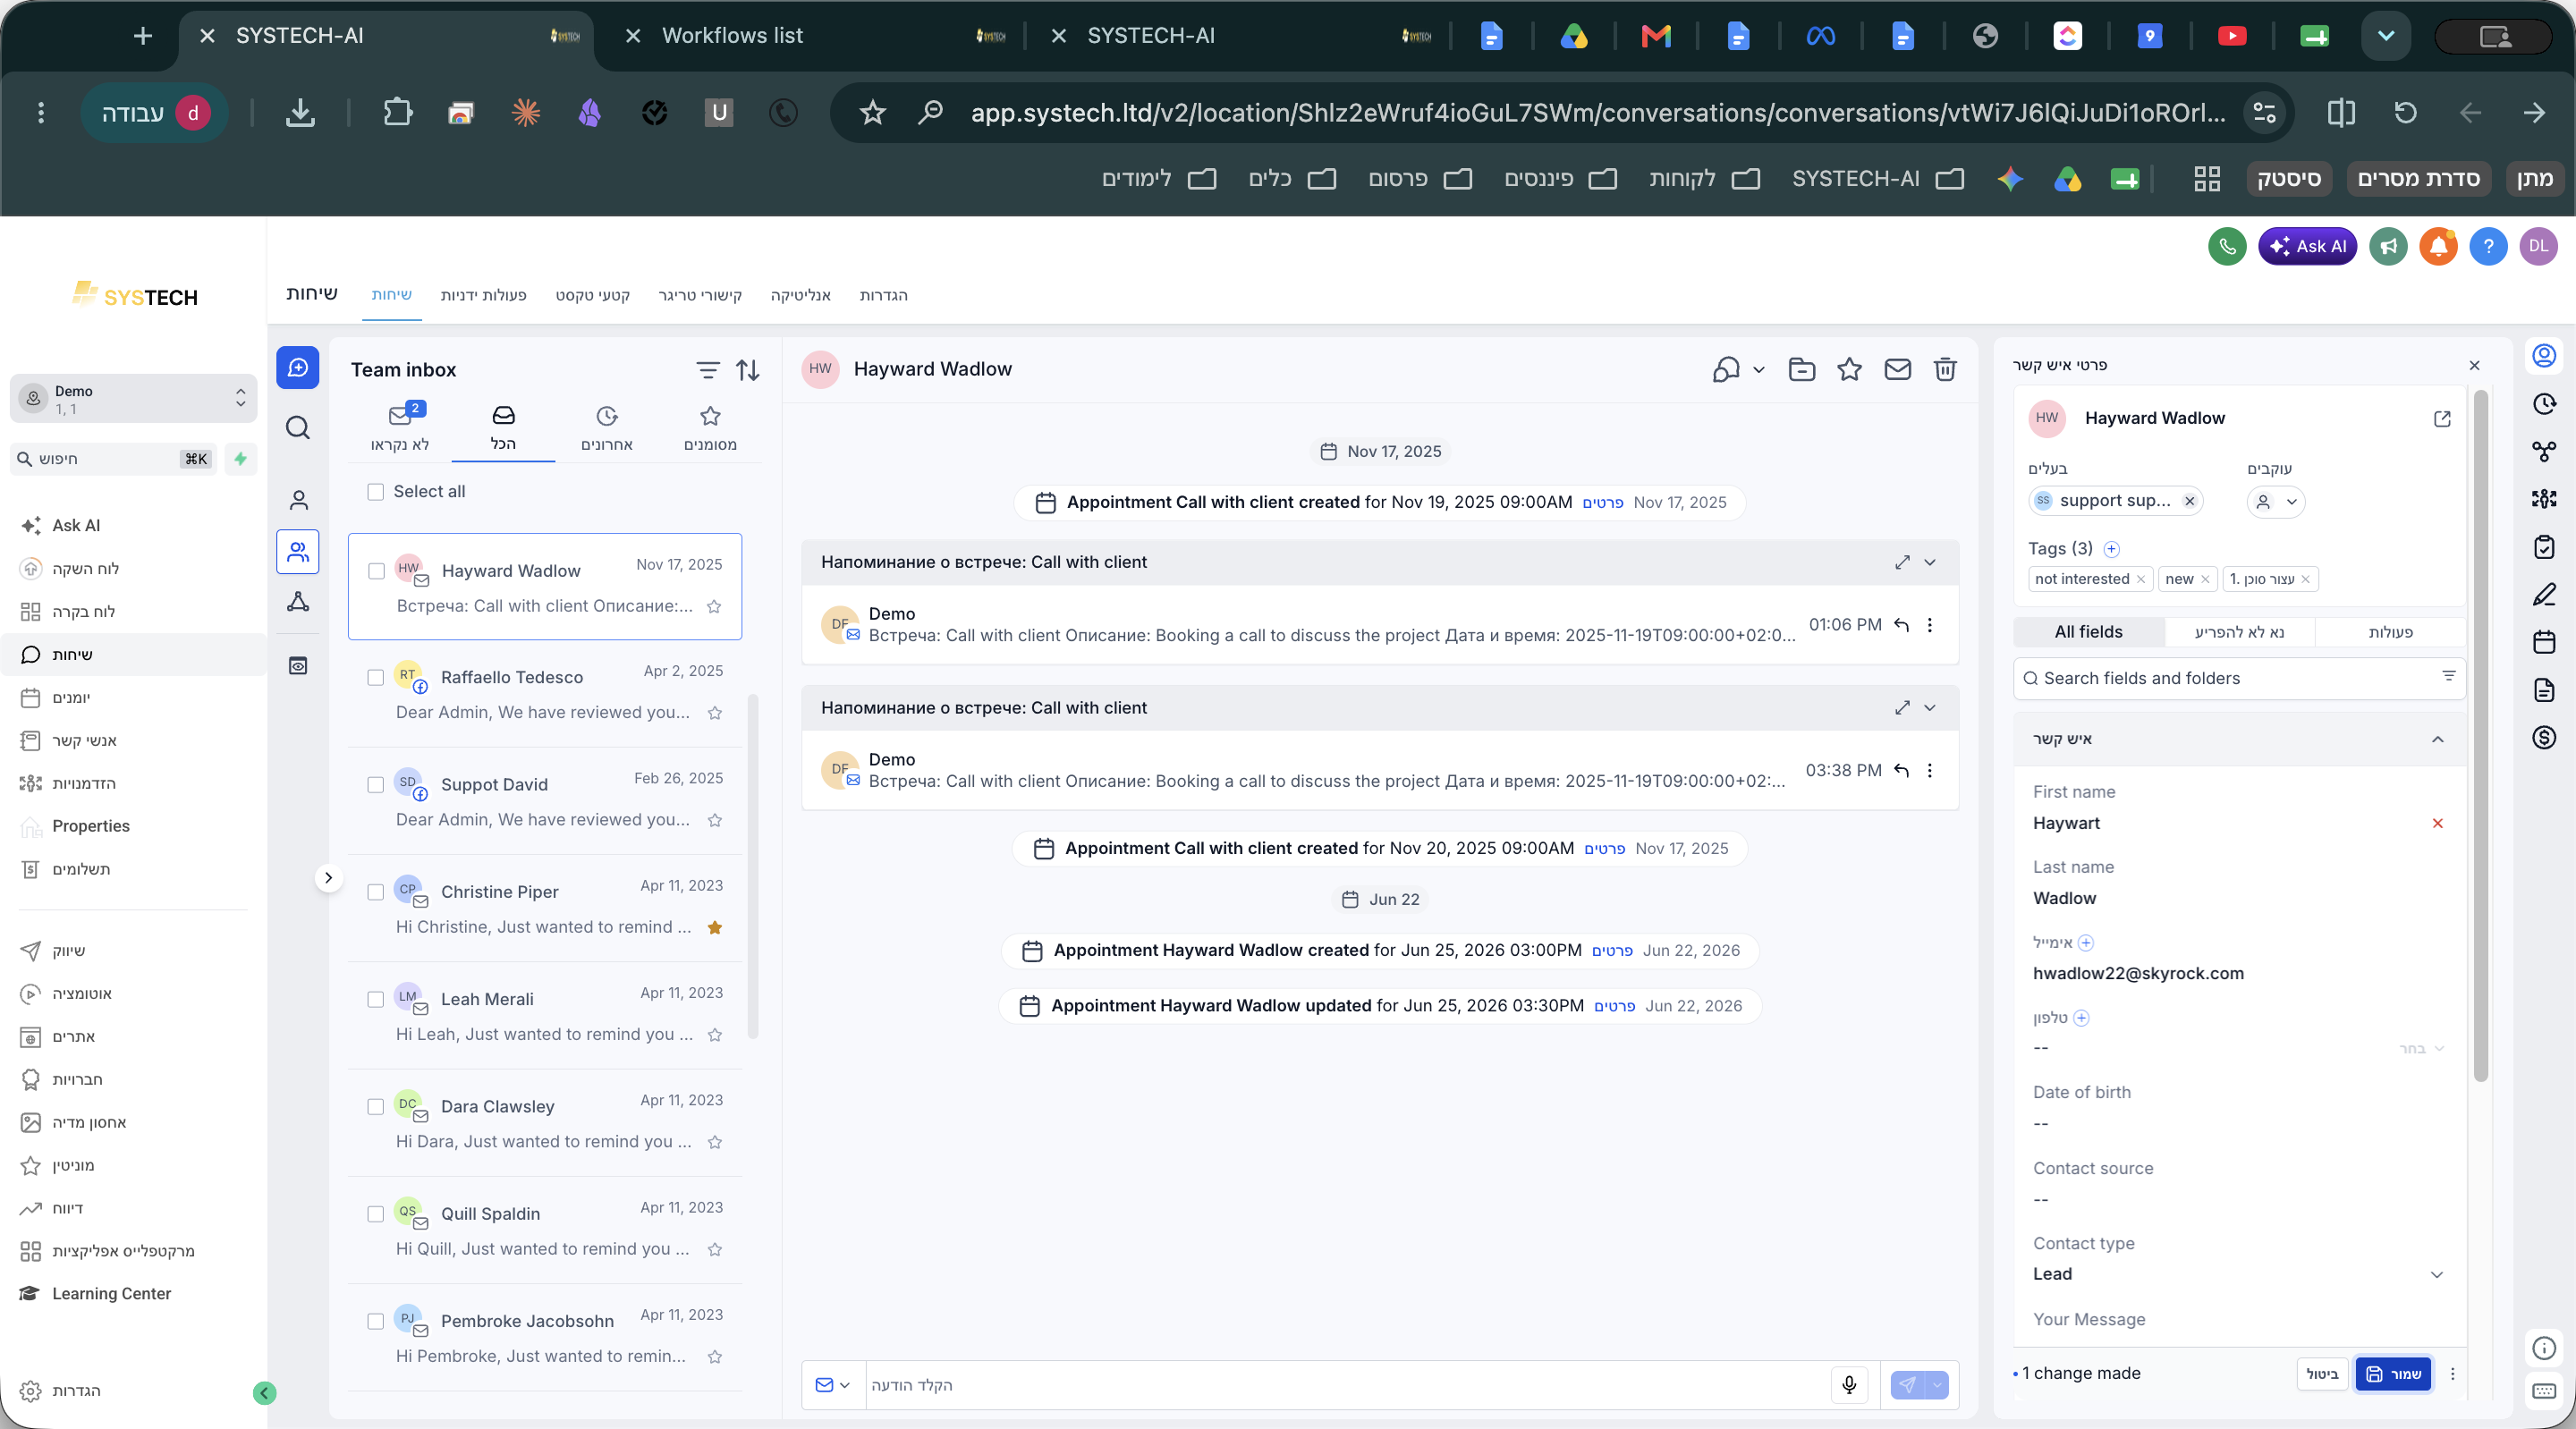Click sort arrows in Team inbox

click(x=747, y=370)
